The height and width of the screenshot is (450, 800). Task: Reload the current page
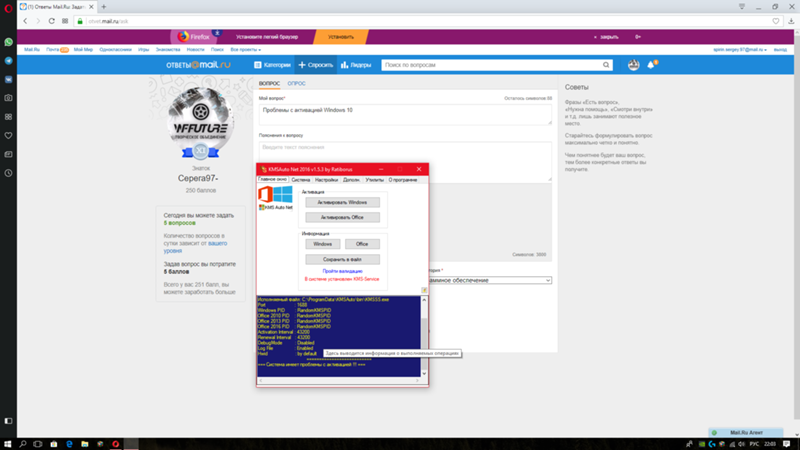click(52, 21)
